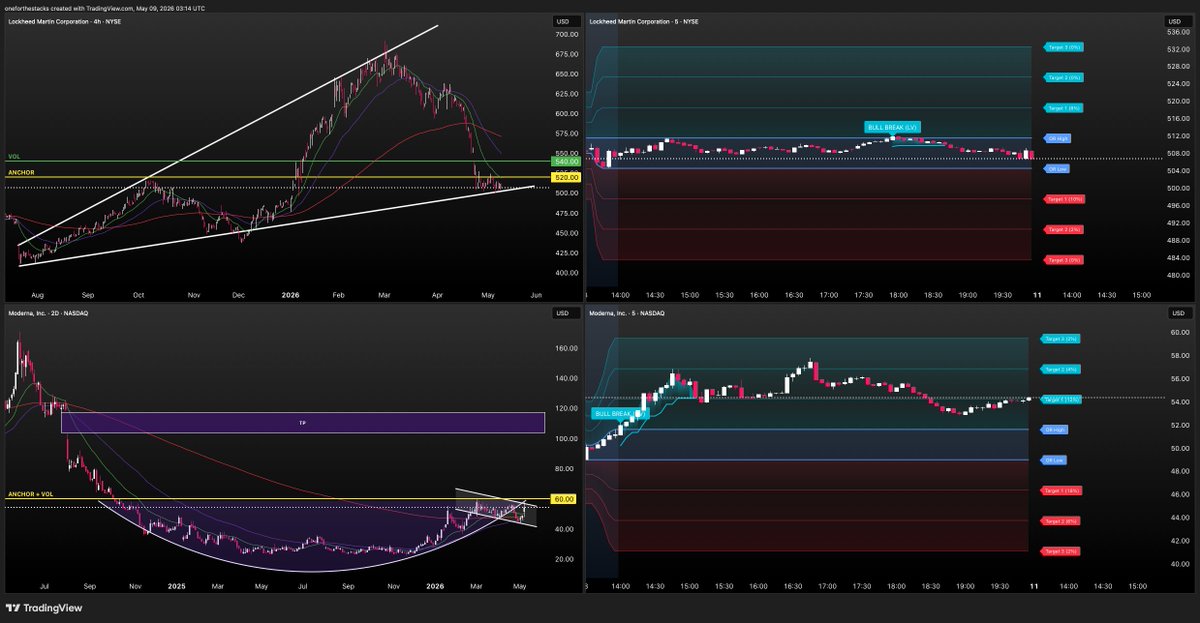Click the 536.00 price level on Lockheed 5-minute axis
The width and height of the screenshot is (1200, 623).
[1176, 31]
